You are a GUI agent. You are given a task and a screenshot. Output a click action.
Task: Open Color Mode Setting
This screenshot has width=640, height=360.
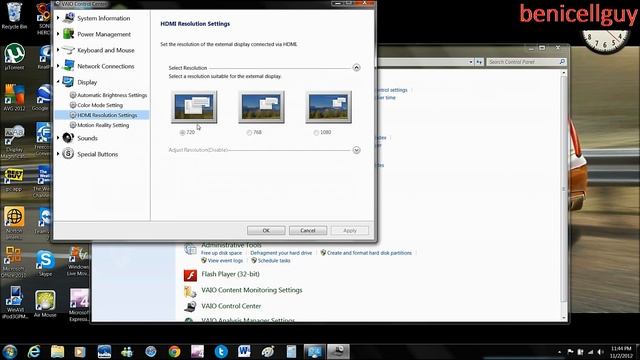click(x=100, y=105)
